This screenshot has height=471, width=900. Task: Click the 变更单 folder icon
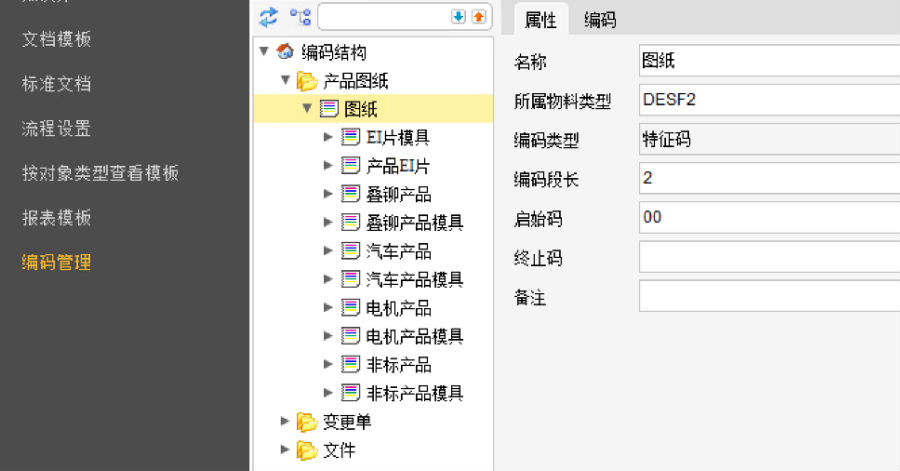point(307,422)
